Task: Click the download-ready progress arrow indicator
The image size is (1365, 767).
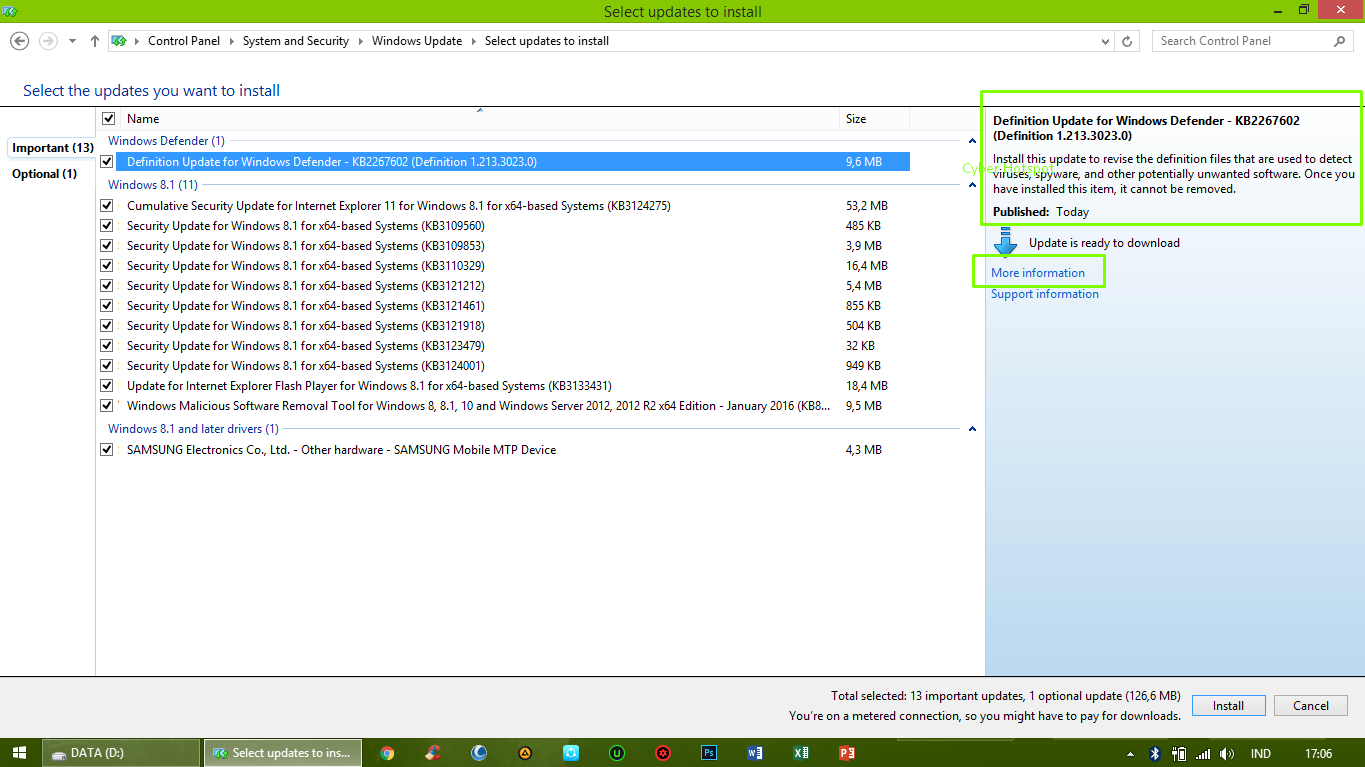Action: click(x=1004, y=240)
